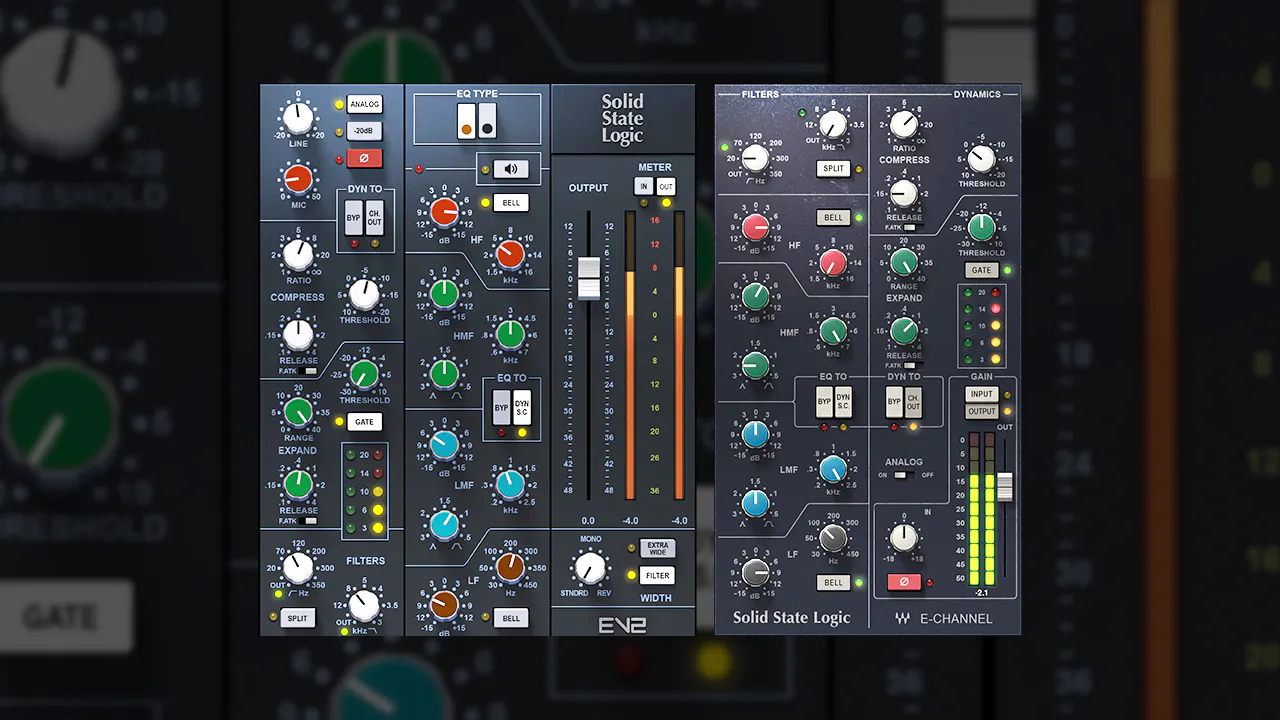Bypass EQ with EQ TO BYP in EV2
This screenshot has height=720, width=1280.
tap(501, 406)
